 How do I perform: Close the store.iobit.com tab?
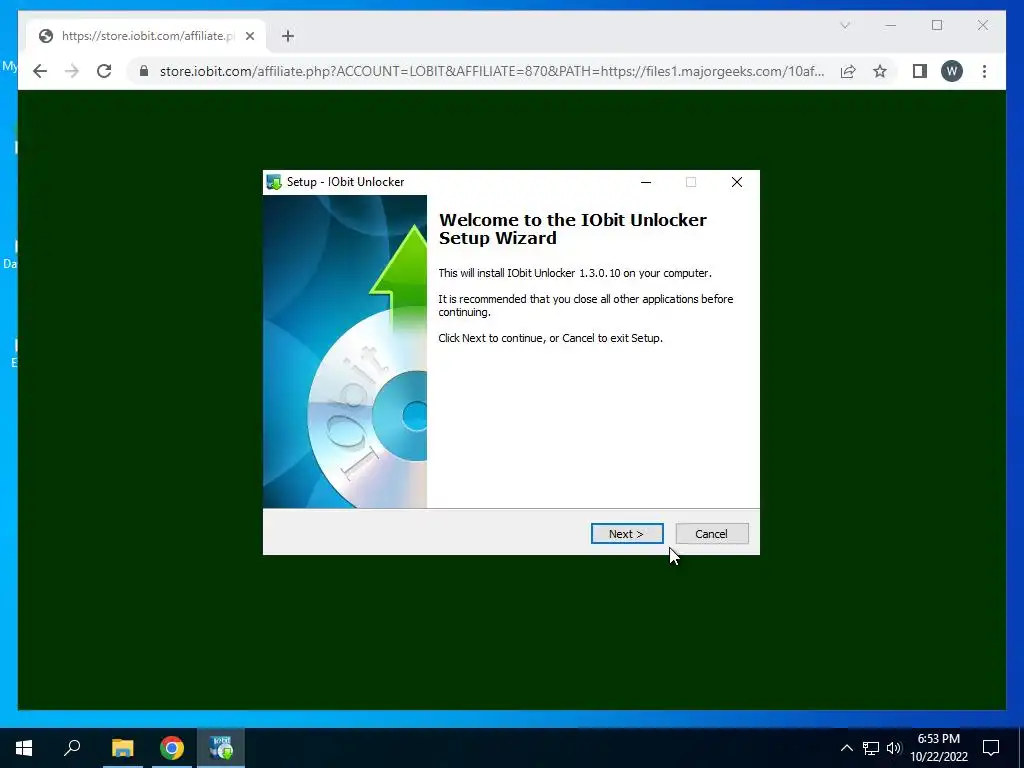pyautogui.click(x=249, y=36)
